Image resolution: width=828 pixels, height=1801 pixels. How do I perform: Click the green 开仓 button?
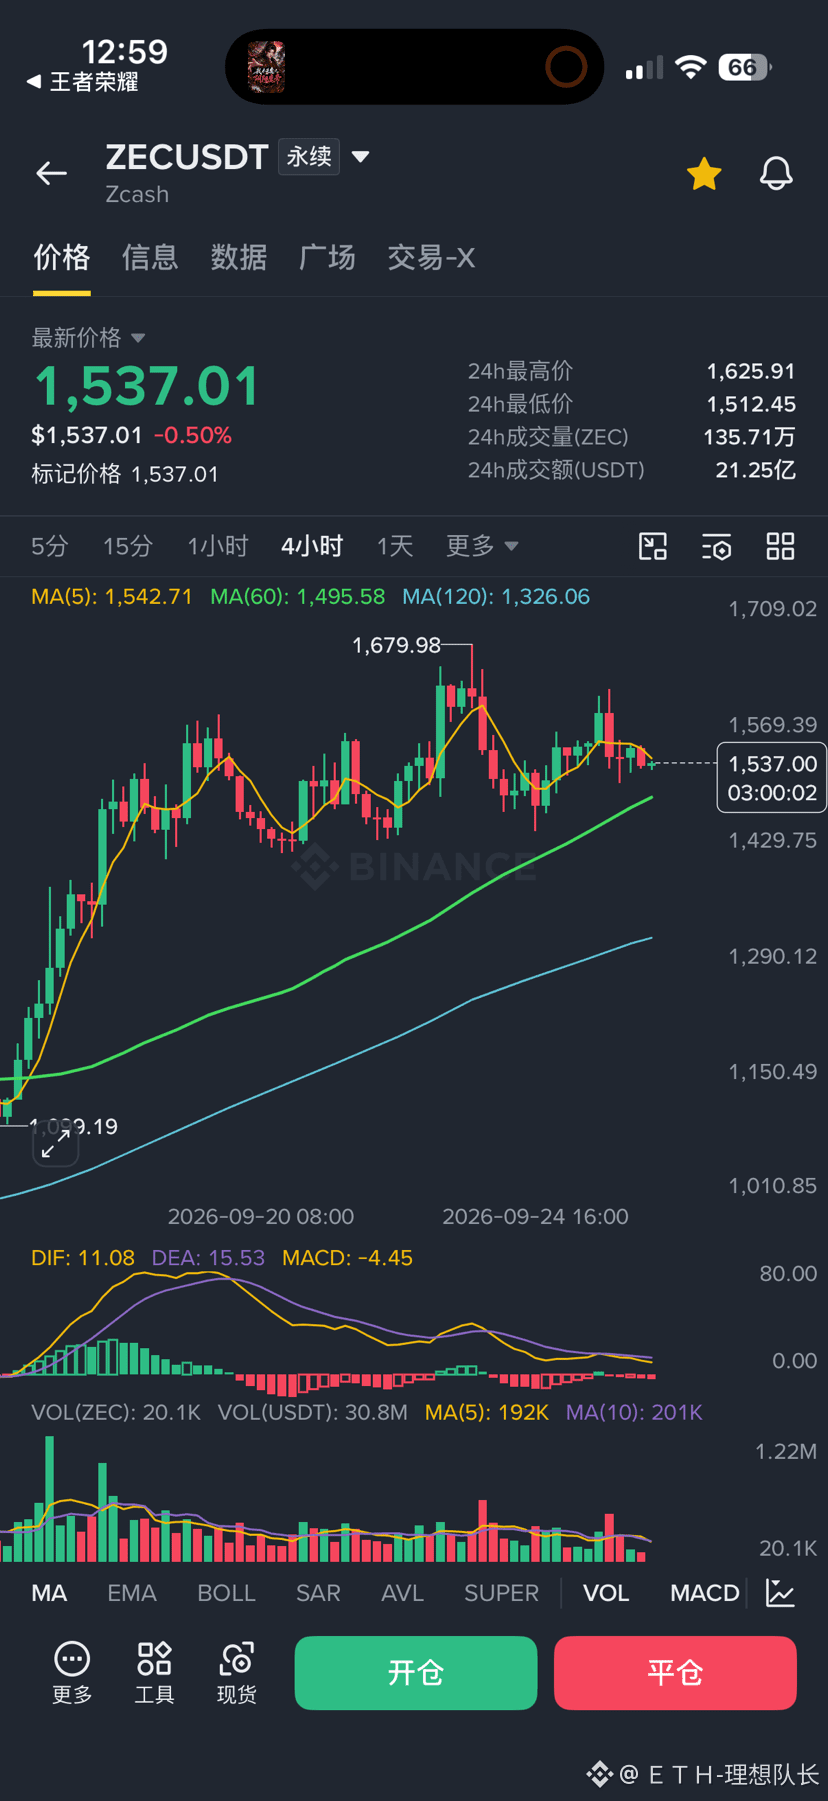[x=416, y=1673]
